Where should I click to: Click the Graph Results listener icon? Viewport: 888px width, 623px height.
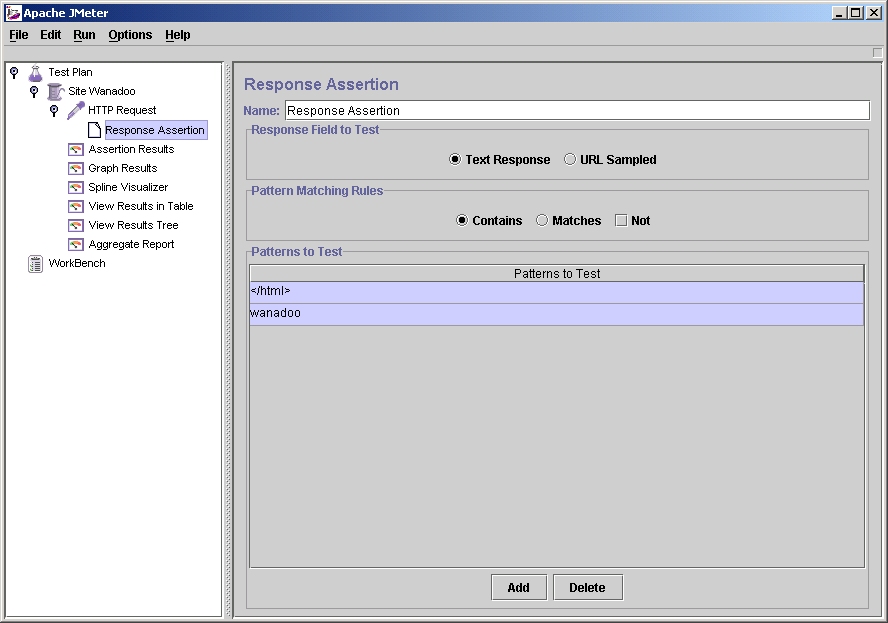(75, 168)
